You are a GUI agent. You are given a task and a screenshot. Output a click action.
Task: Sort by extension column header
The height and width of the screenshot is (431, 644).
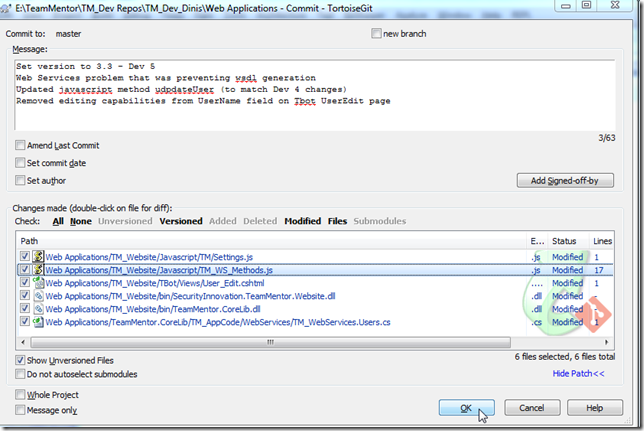pos(537,241)
